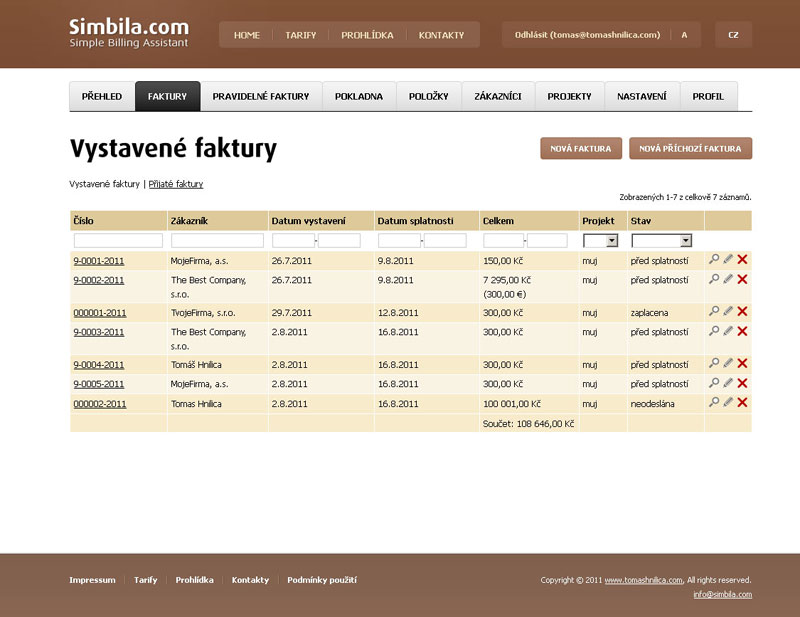Open invoice link 9-0003-2011
Screen dimensions: 800x617
[99, 332]
